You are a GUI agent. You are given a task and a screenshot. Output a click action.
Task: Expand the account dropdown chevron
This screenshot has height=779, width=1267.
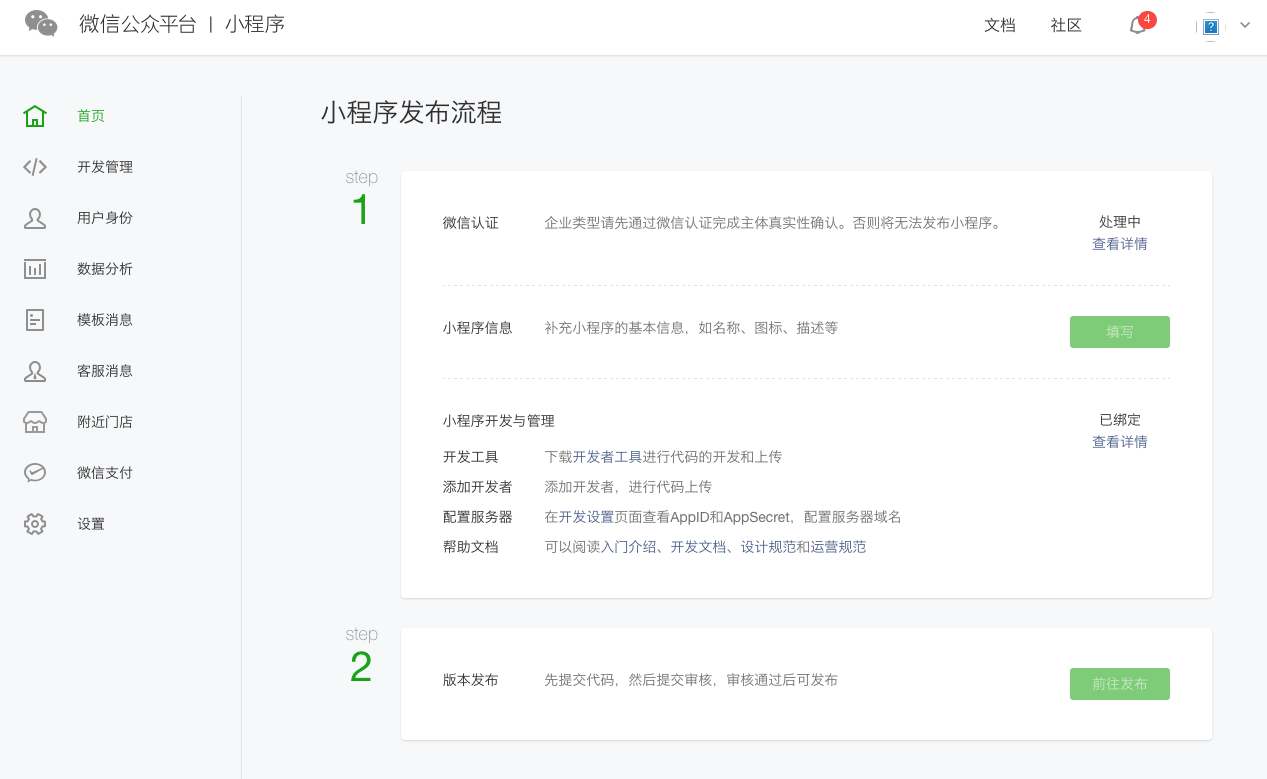[x=1244, y=27]
